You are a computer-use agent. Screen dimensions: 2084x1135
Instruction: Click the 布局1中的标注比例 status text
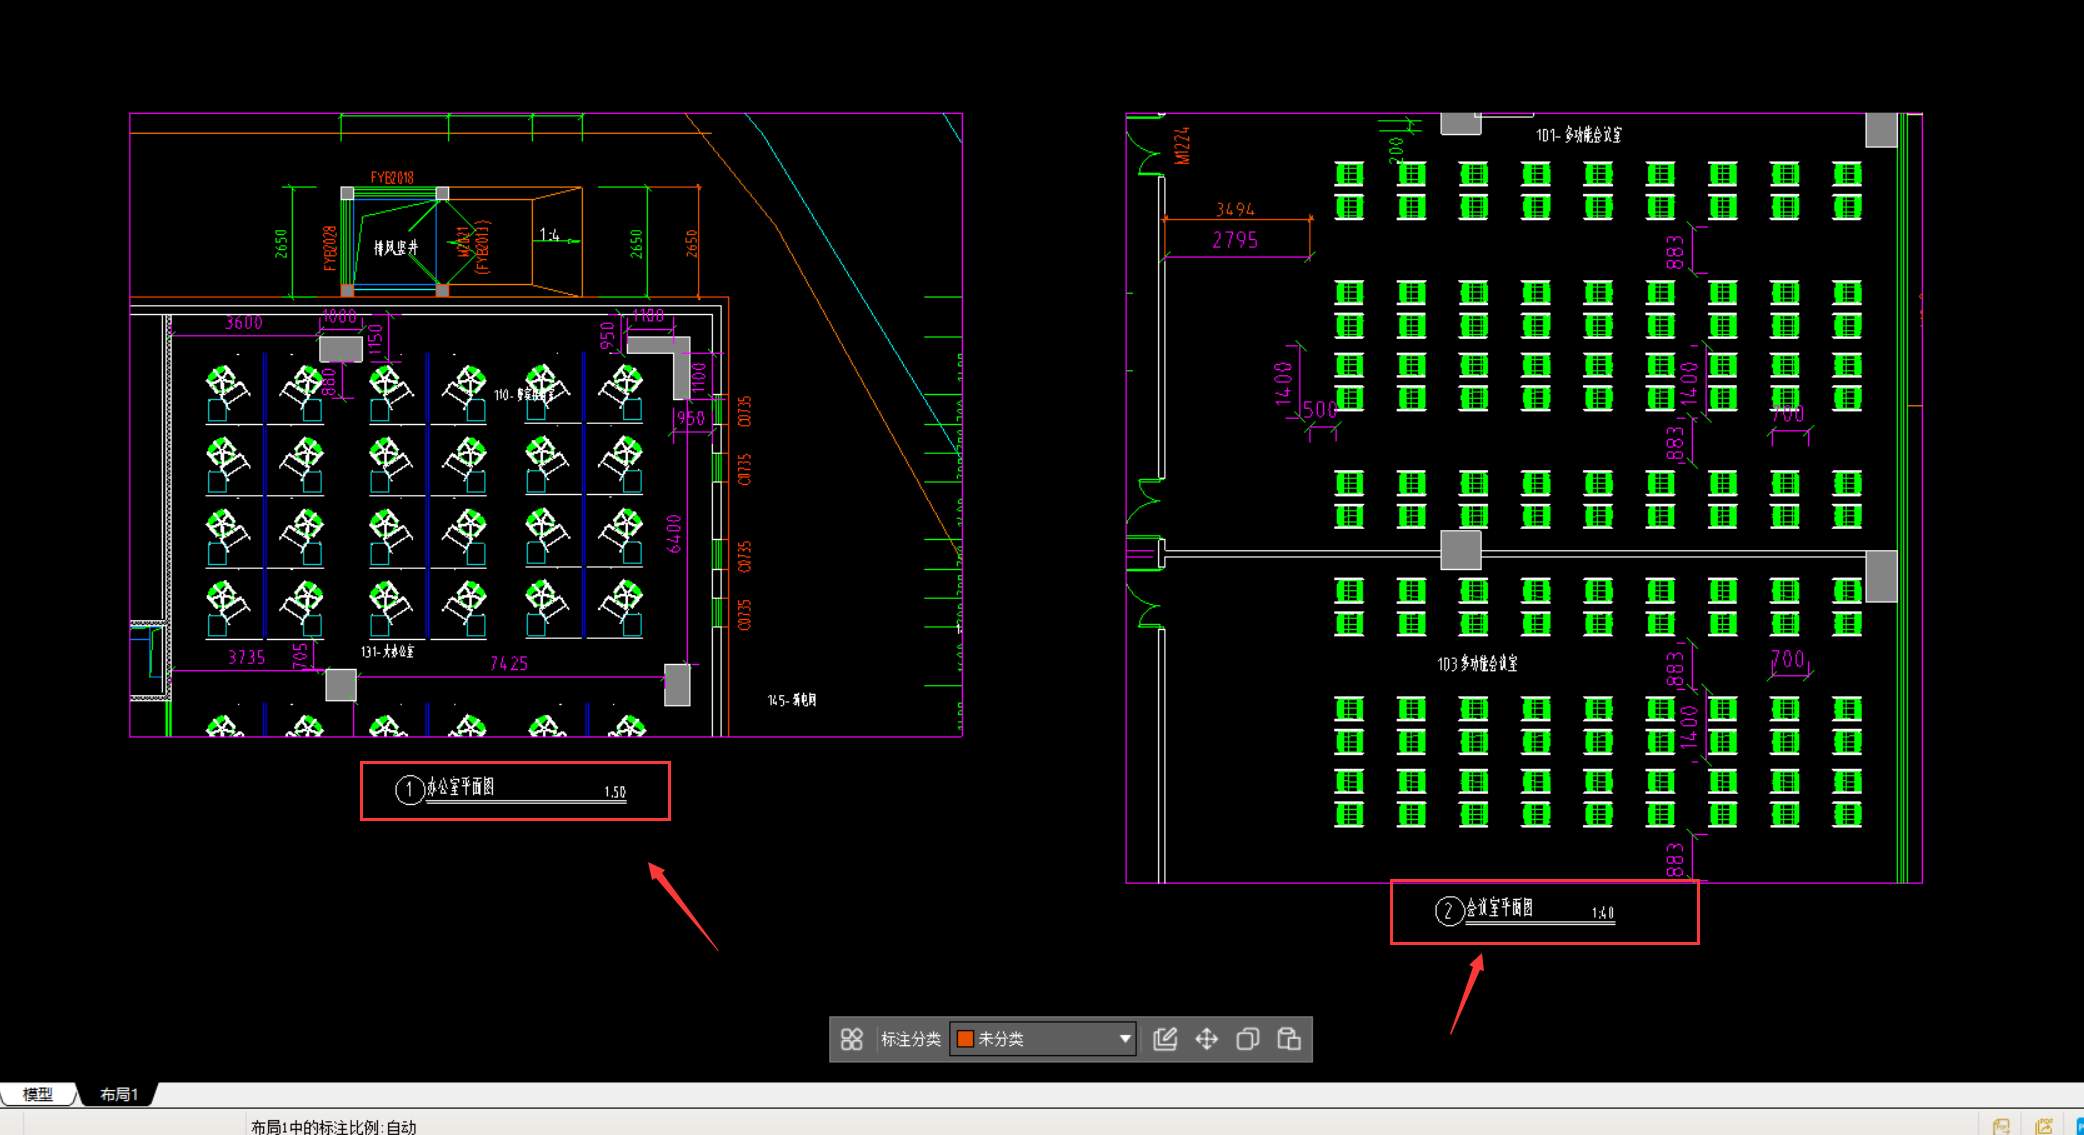click(333, 1126)
